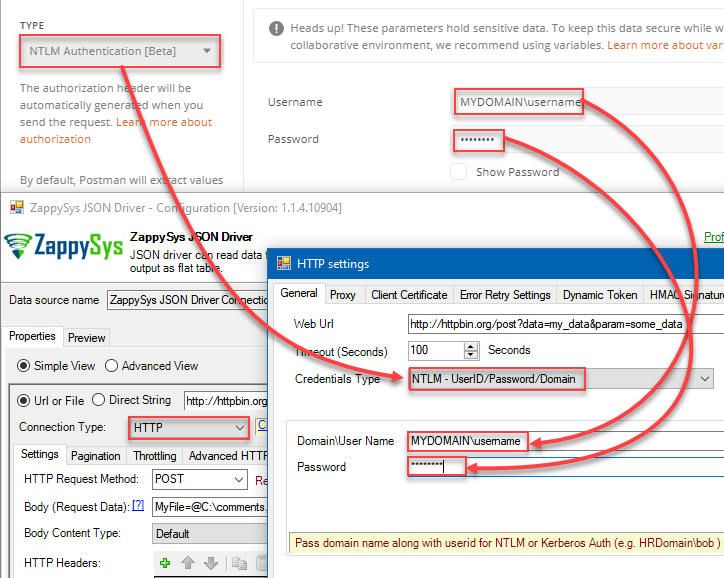
Task: Click the HTTP settings window title icon
Action: 284,263
